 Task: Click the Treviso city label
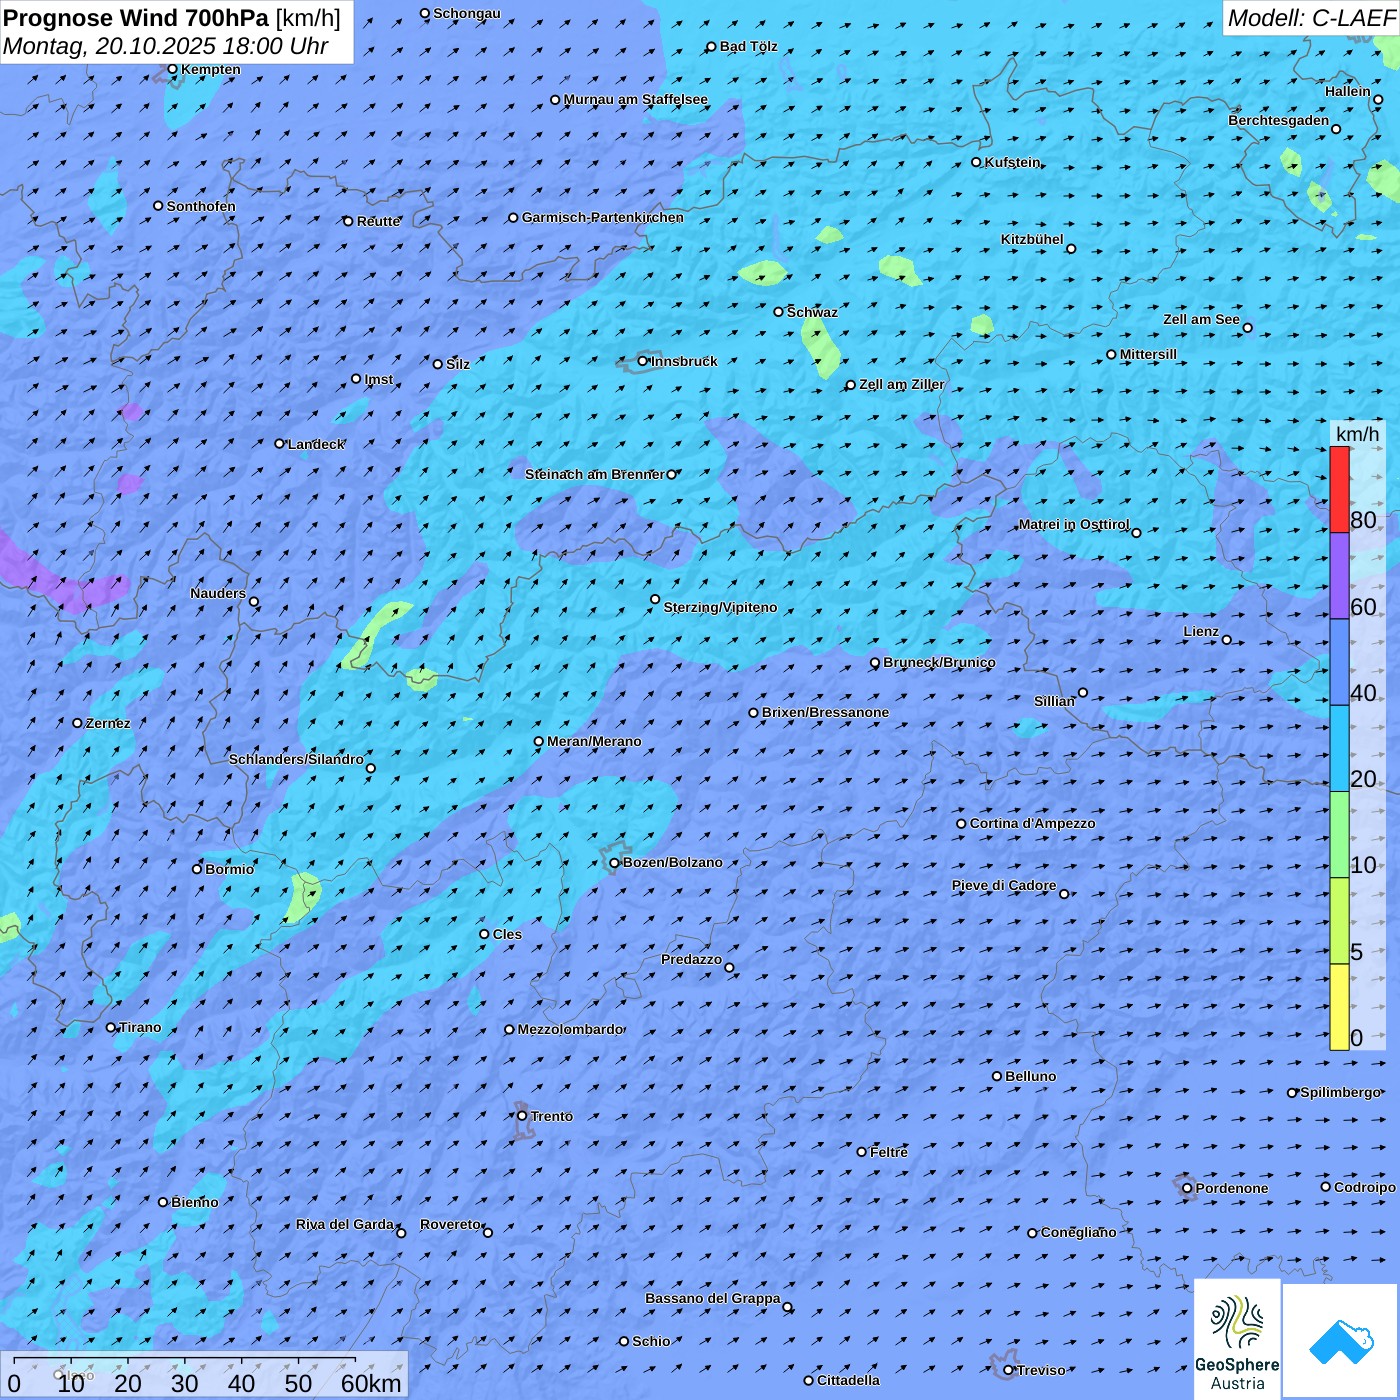1041,1370
